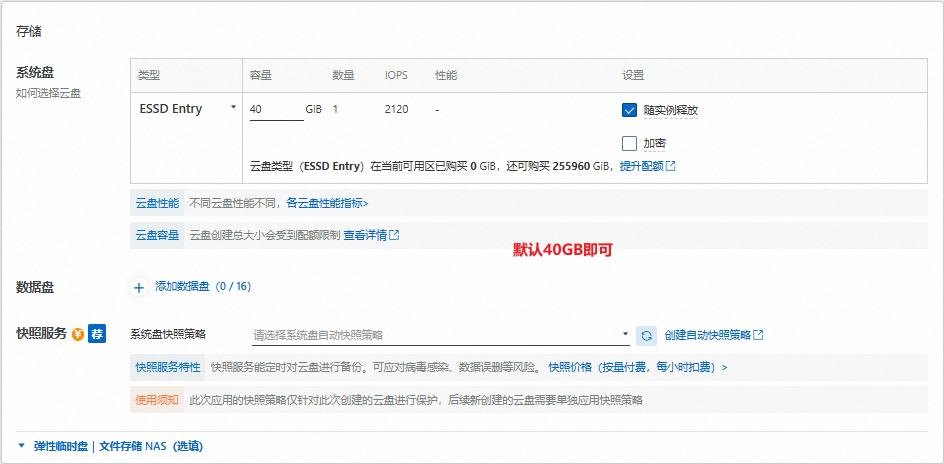944x464 pixels.
Task: Click the 使用须知 notice tag
Action: (x=157, y=400)
